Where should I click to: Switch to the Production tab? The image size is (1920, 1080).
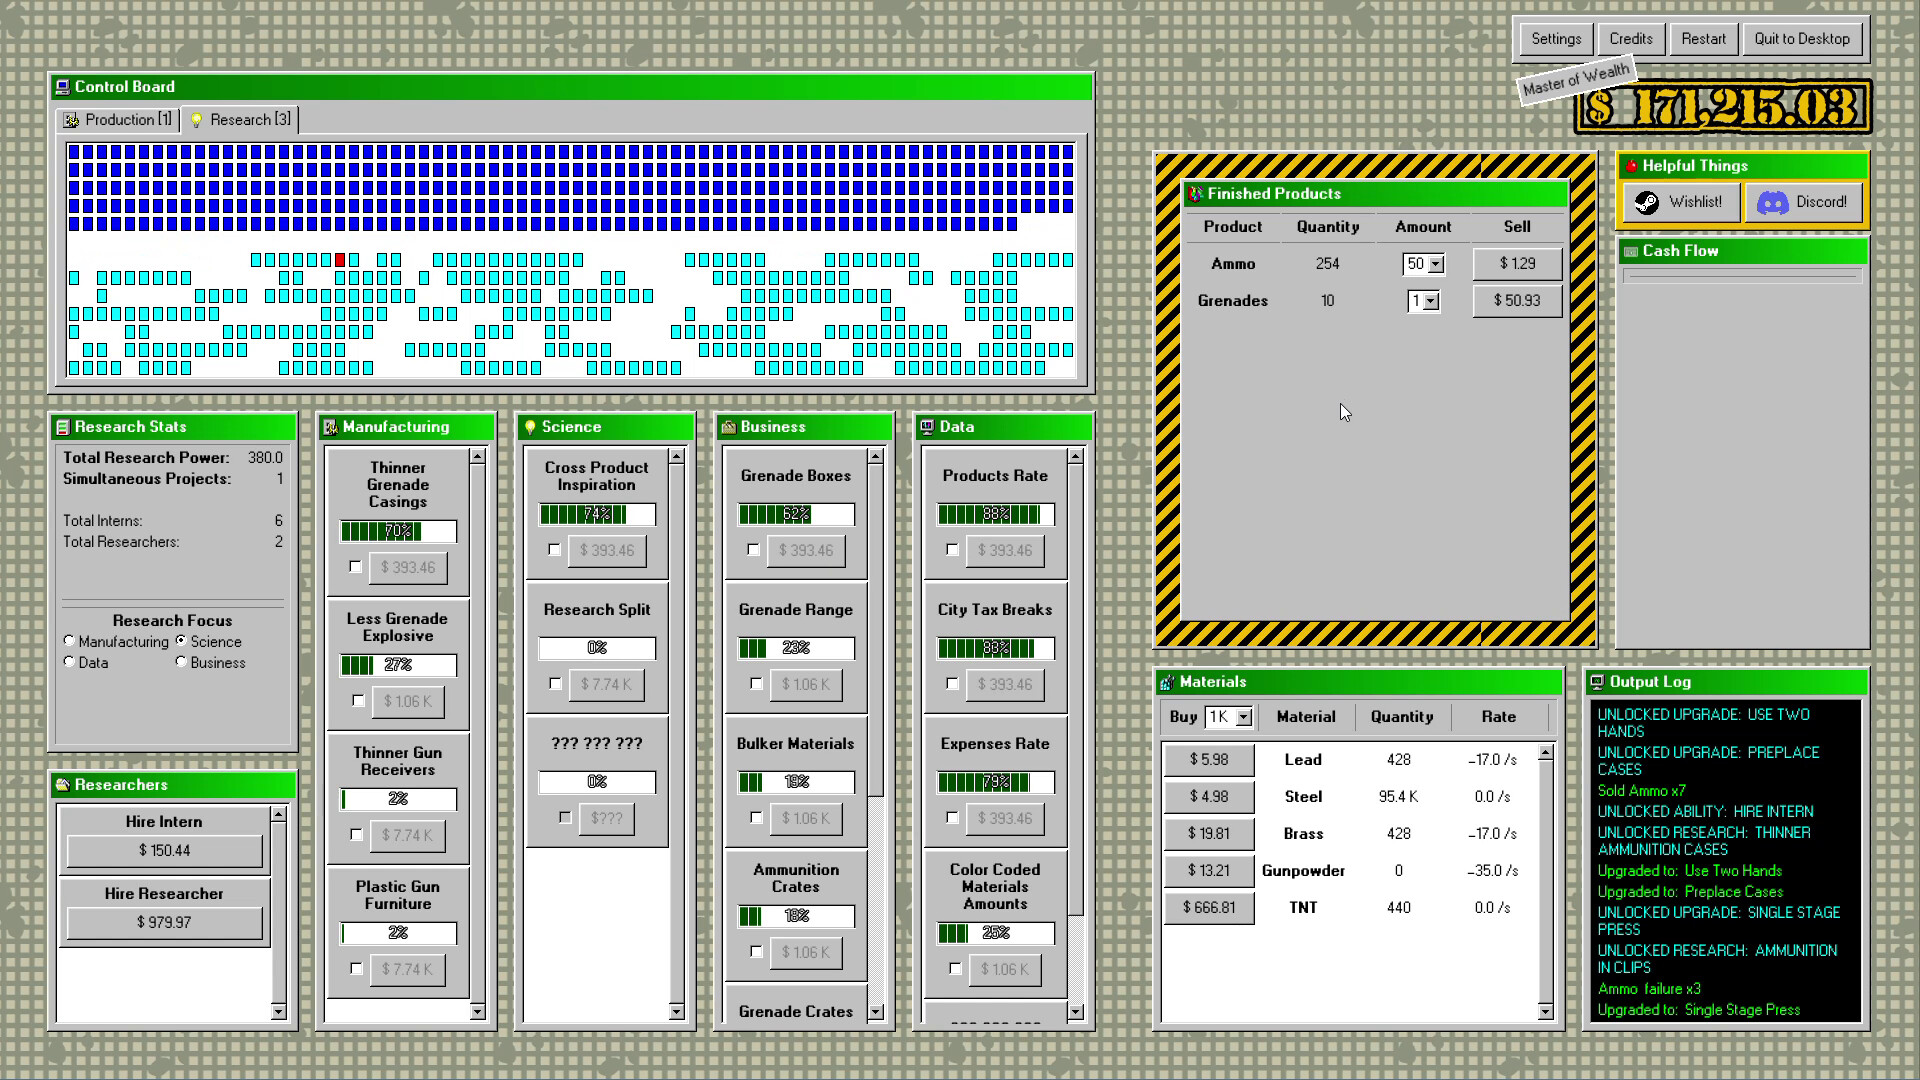pos(118,120)
